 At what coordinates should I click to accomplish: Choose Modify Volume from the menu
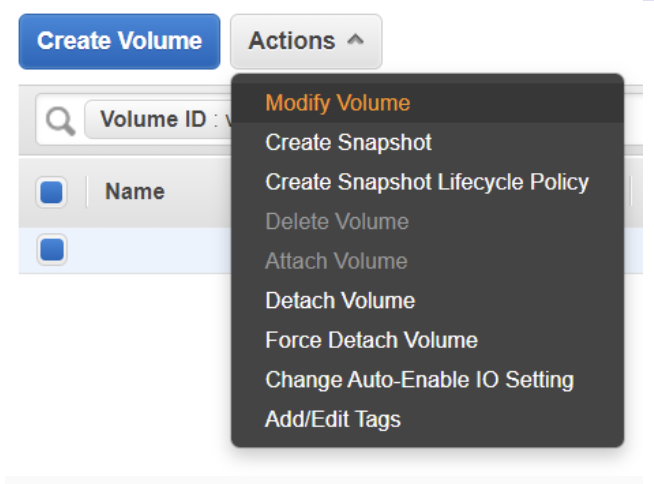coord(428,103)
